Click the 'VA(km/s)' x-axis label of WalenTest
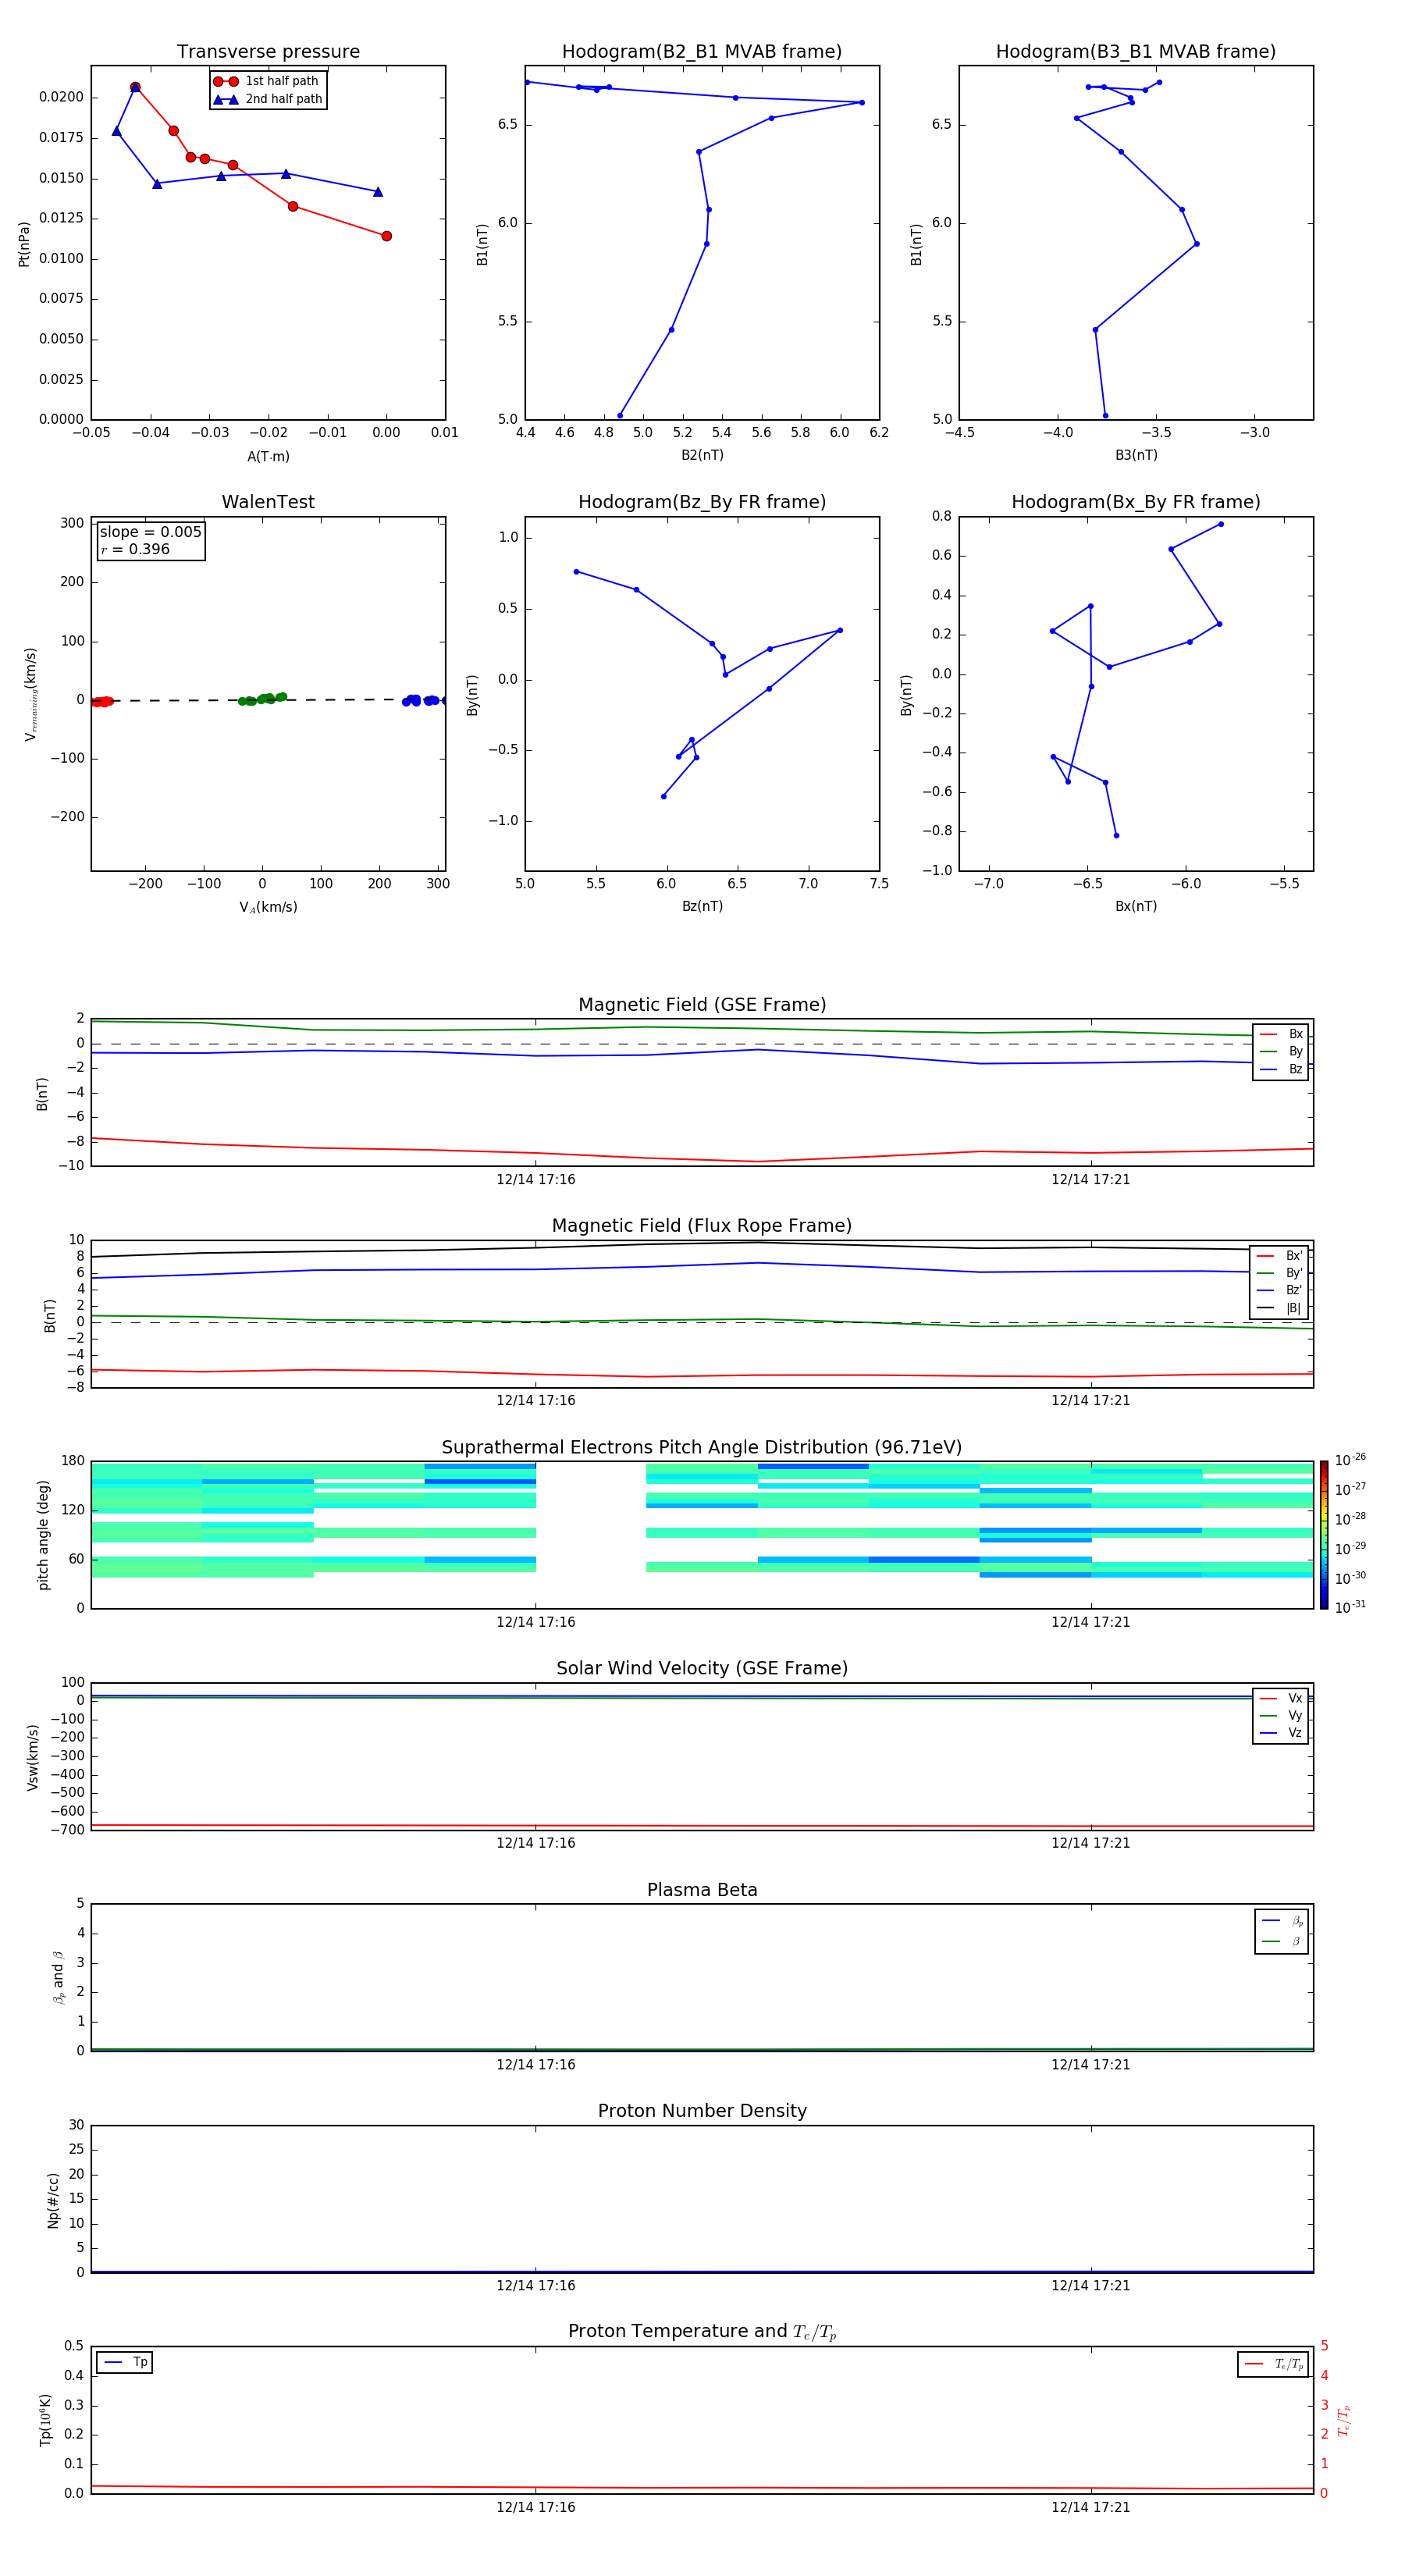The width and height of the screenshot is (1405, 2576). [268, 907]
